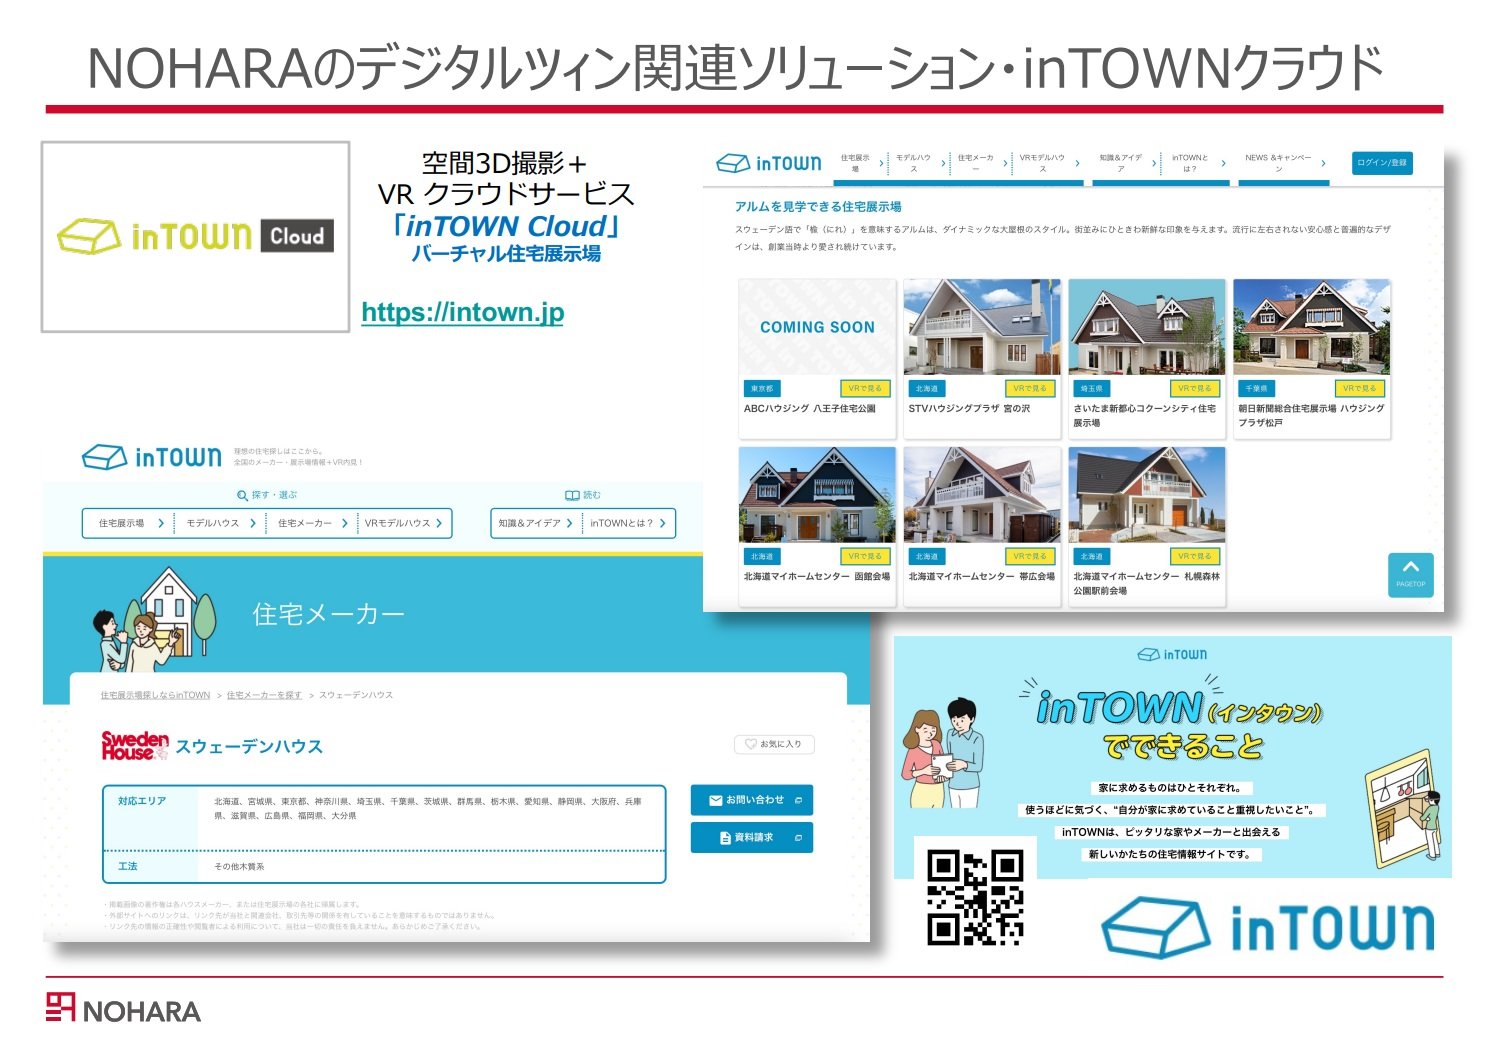Click VRで見る on the 札幌森林公園駅前会場 card
The image size is (1495, 1053).
tap(1195, 556)
